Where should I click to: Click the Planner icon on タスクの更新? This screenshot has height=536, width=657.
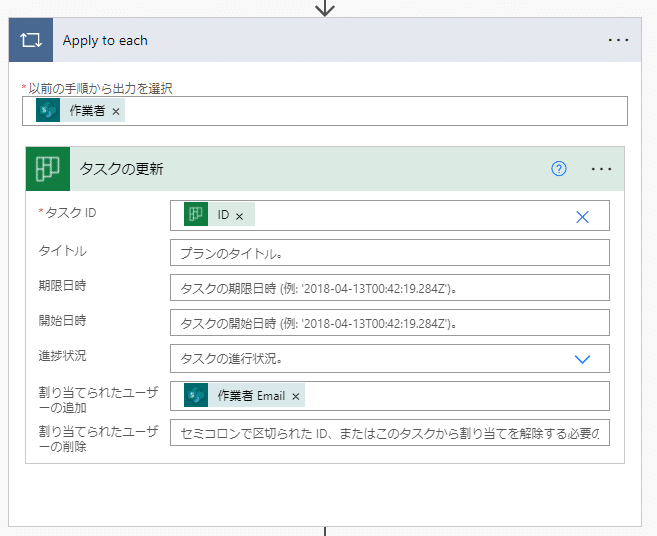tap(48, 169)
